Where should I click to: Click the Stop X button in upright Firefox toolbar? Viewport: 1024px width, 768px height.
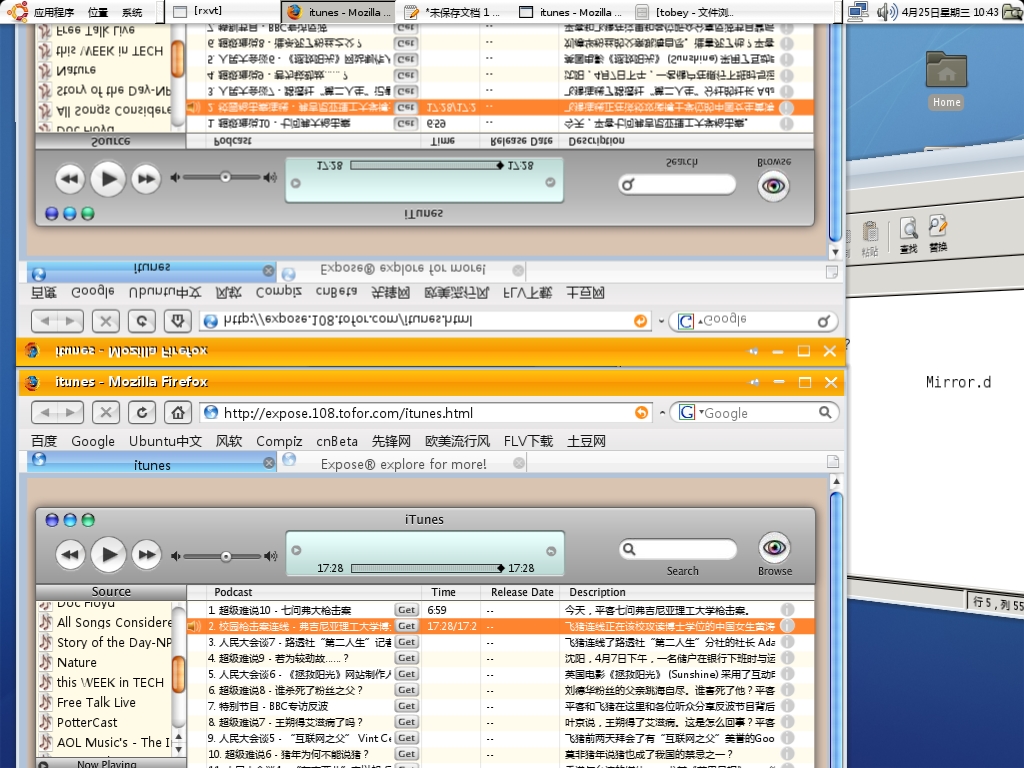(106, 412)
